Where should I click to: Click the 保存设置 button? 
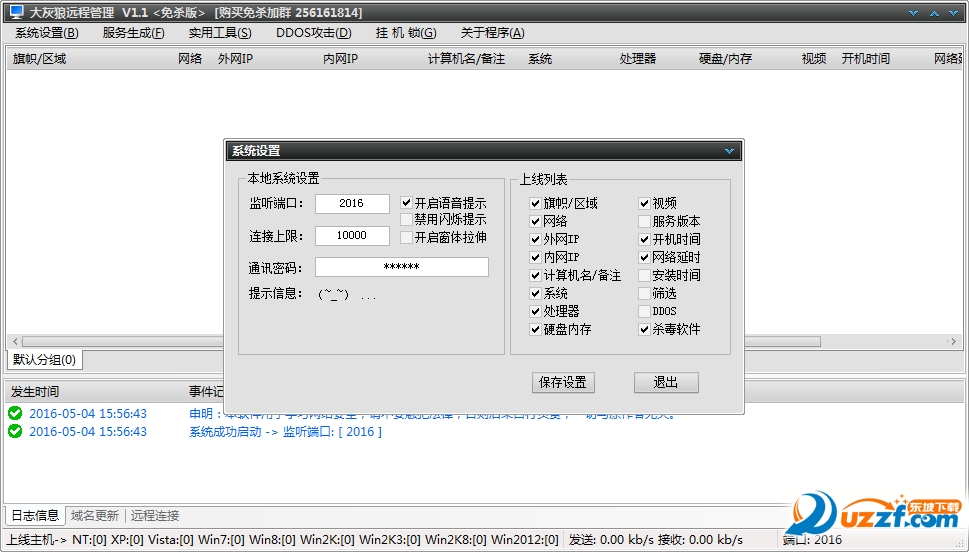pyautogui.click(x=563, y=383)
